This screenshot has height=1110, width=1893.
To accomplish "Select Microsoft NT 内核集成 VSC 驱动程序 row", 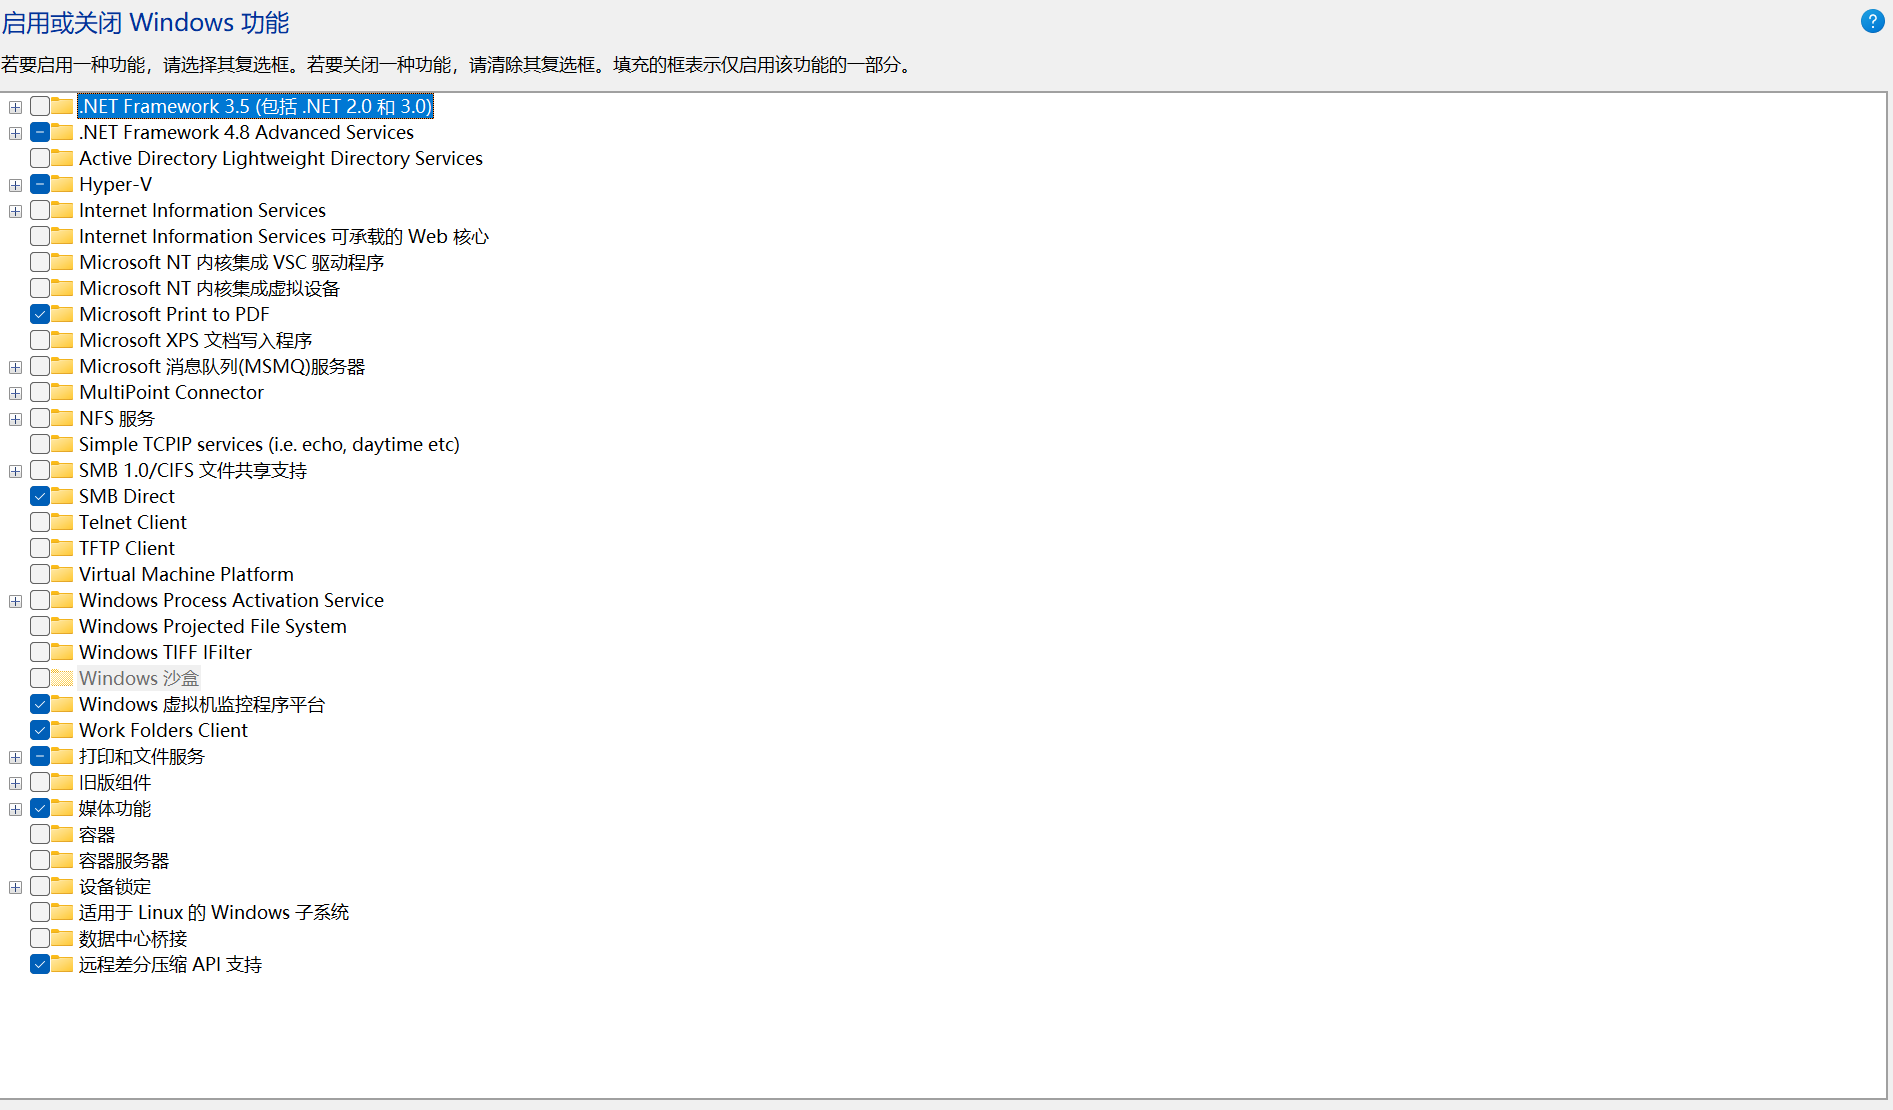I will (231, 262).
